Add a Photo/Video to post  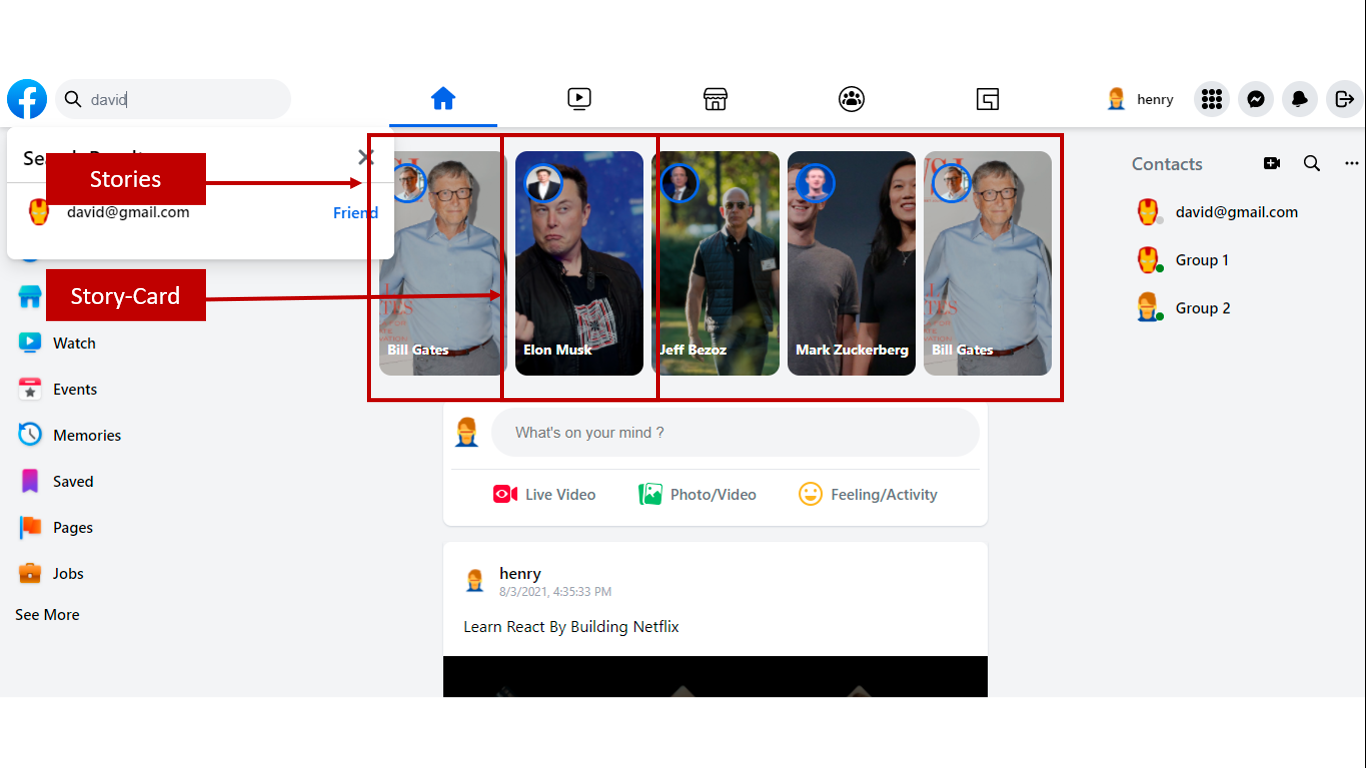click(x=697, y=494)
